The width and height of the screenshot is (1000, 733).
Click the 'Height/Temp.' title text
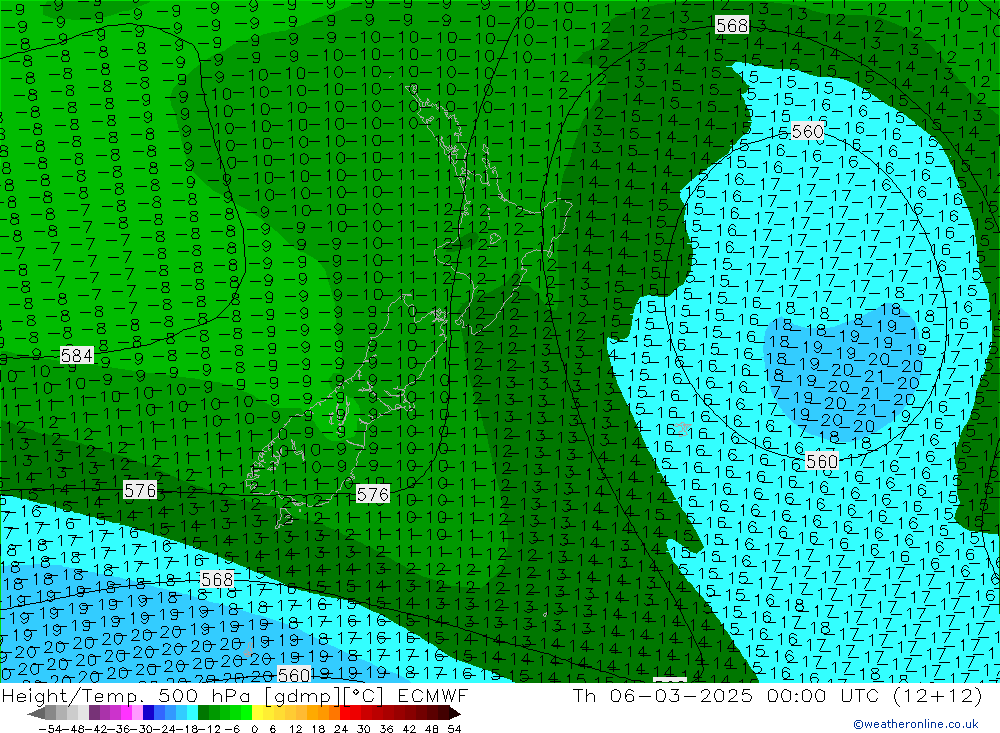(x=74, y=696)
